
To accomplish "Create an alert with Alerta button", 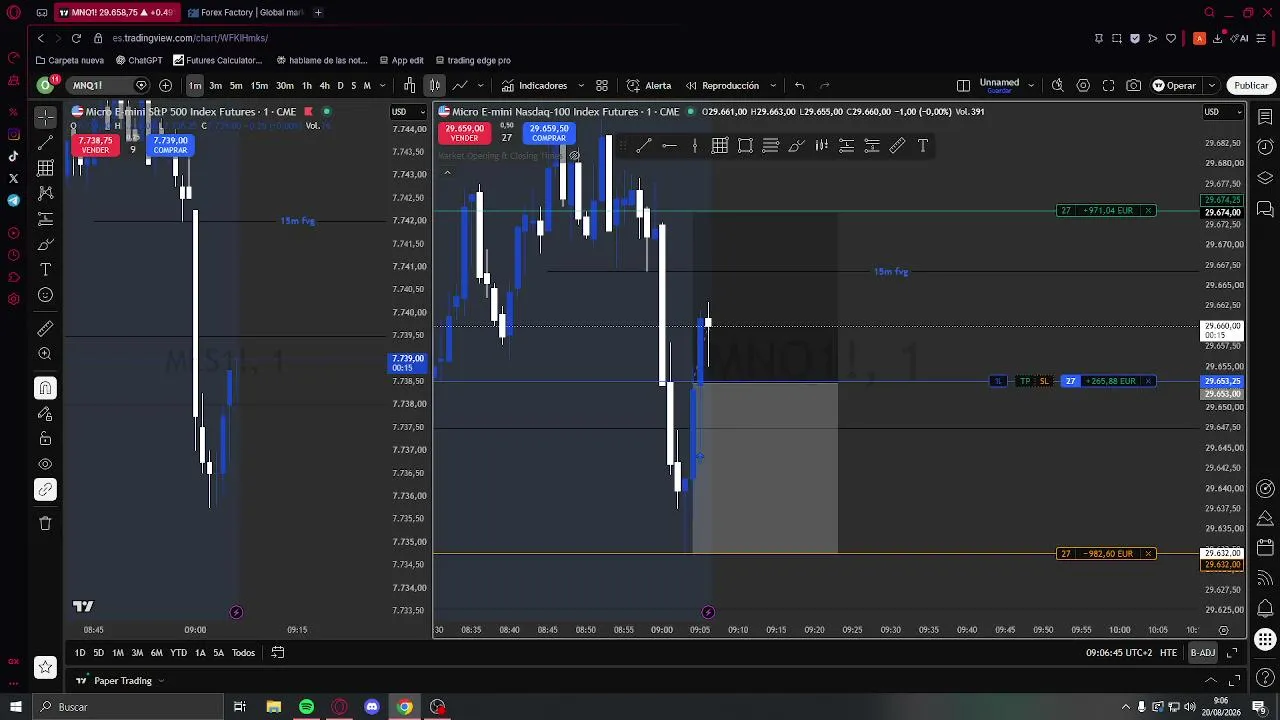I will [649, 85].
